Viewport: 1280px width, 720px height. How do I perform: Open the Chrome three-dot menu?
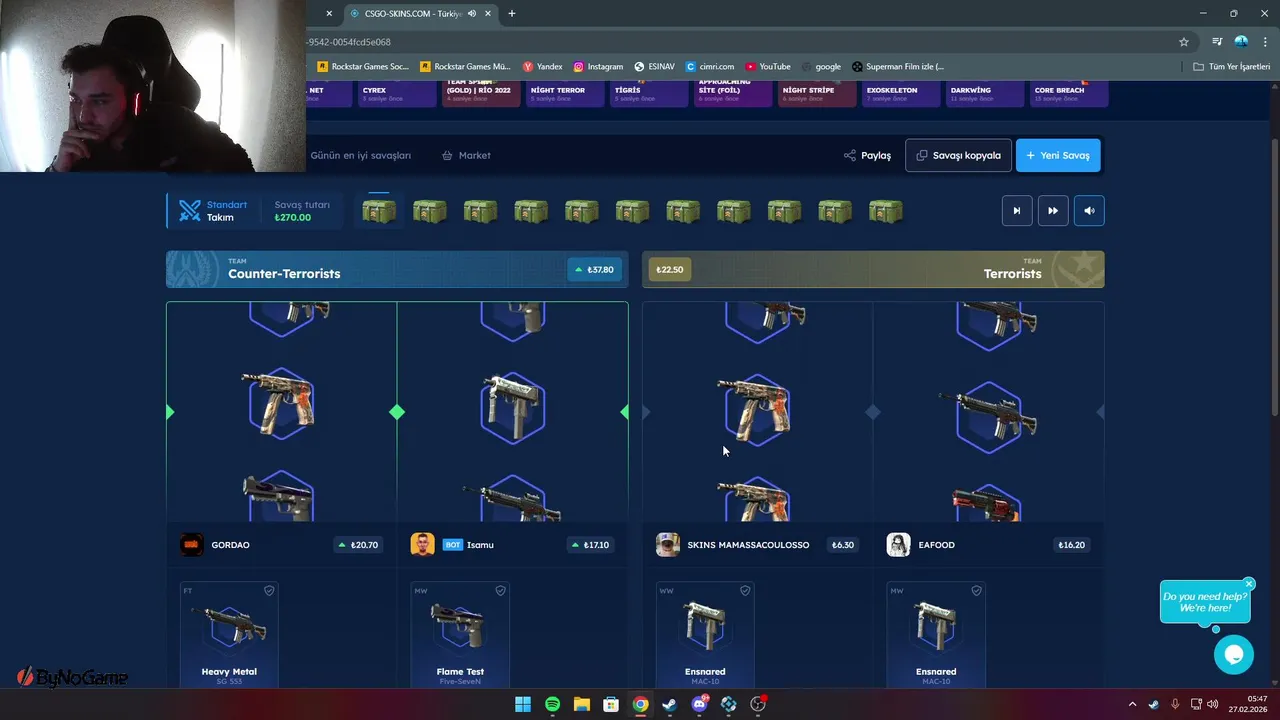click(1265, 42)
